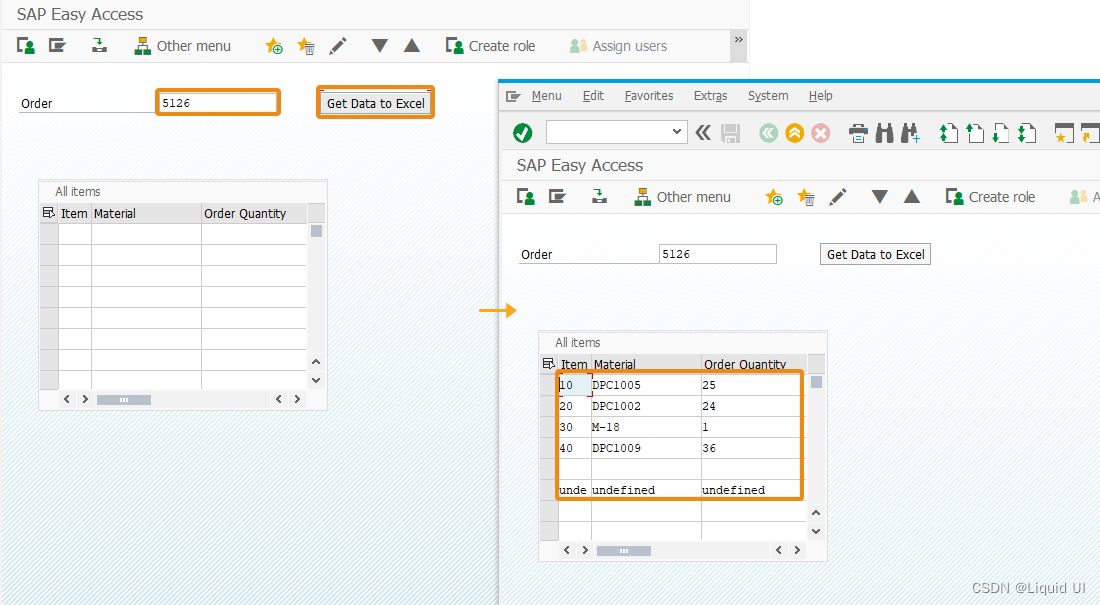Click the green Enter checkmark icon
1100x605 pixels.
point(523,133)
